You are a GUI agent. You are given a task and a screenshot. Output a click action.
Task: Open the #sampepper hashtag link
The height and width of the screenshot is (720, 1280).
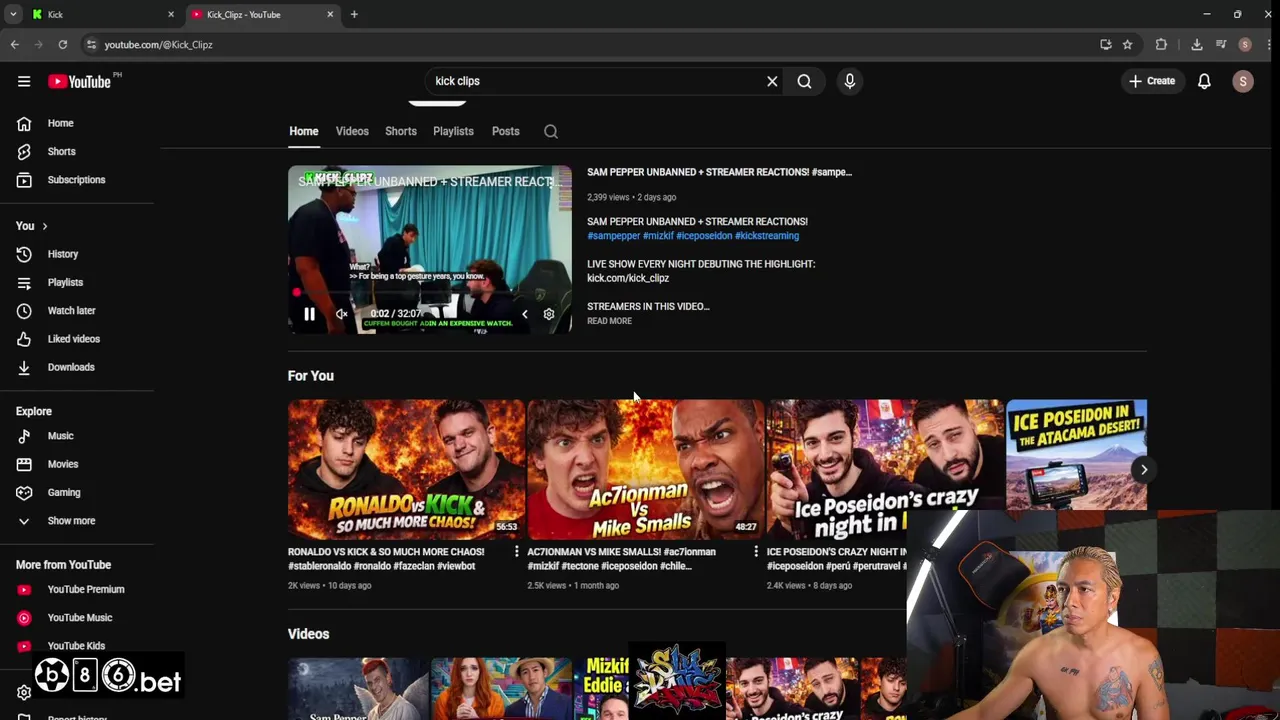613,236
